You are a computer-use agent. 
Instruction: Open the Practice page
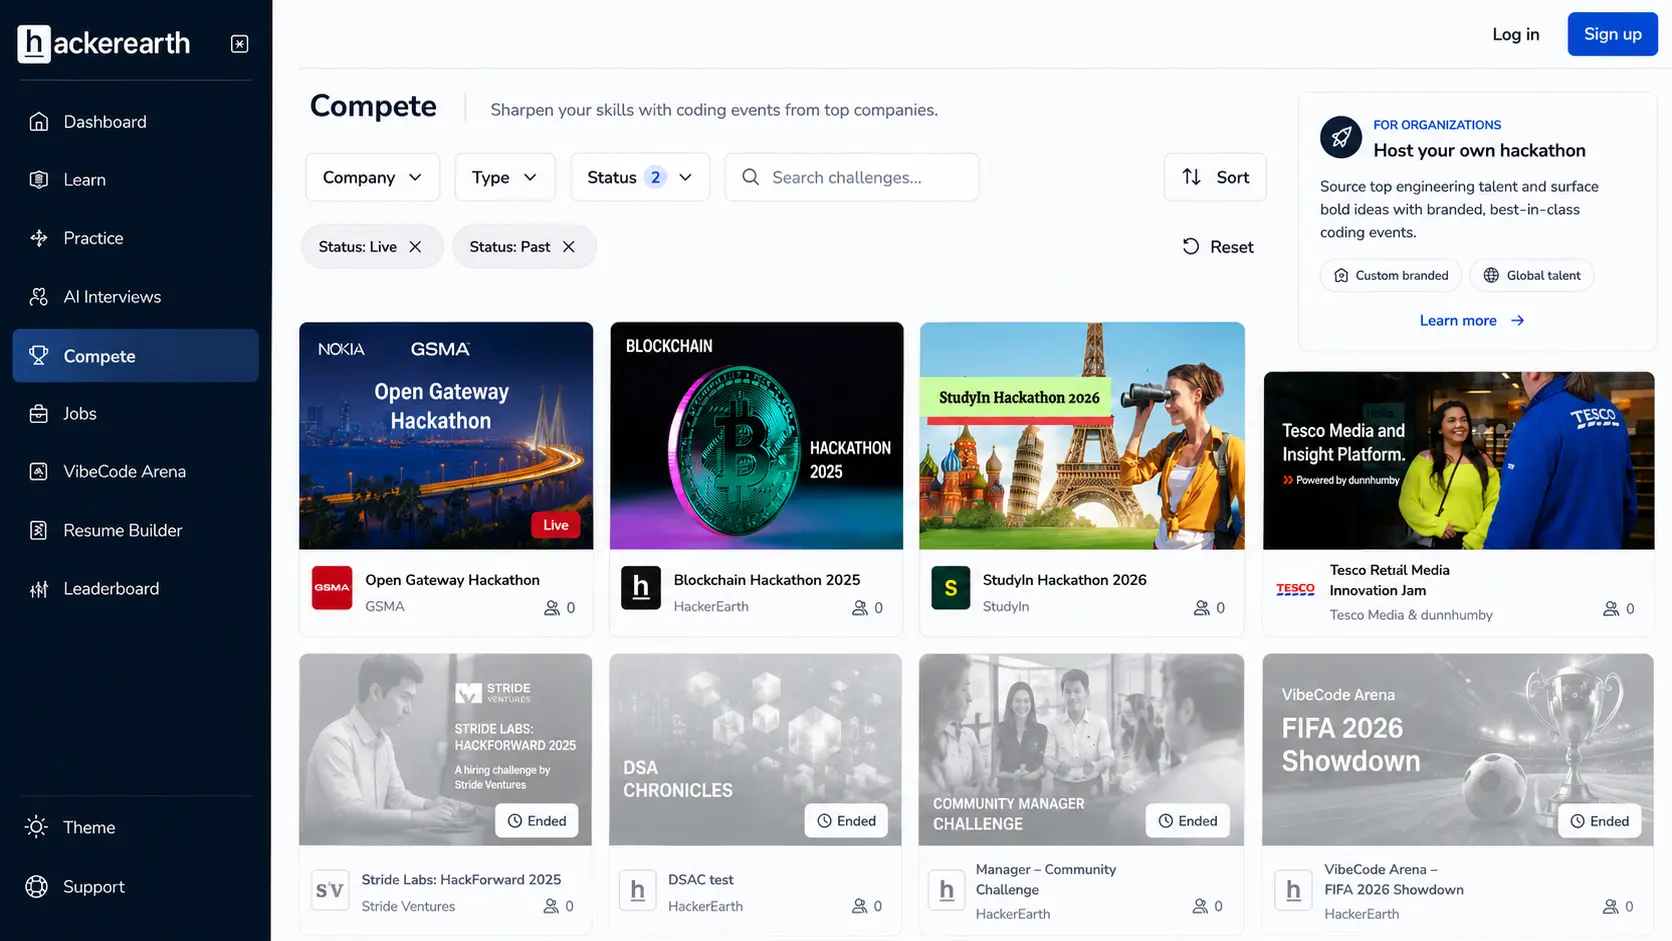(x=135, y=238)
